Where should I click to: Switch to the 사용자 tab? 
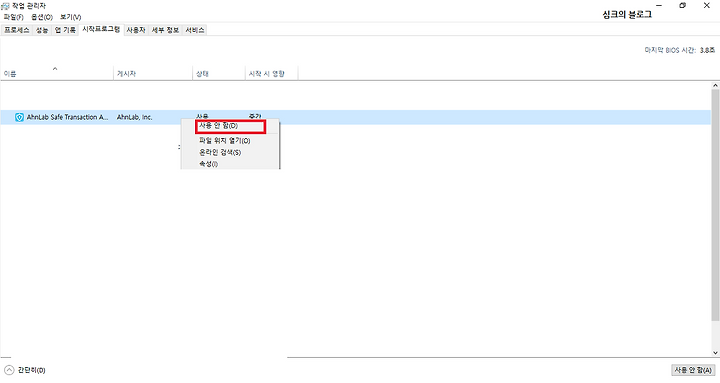136,30
